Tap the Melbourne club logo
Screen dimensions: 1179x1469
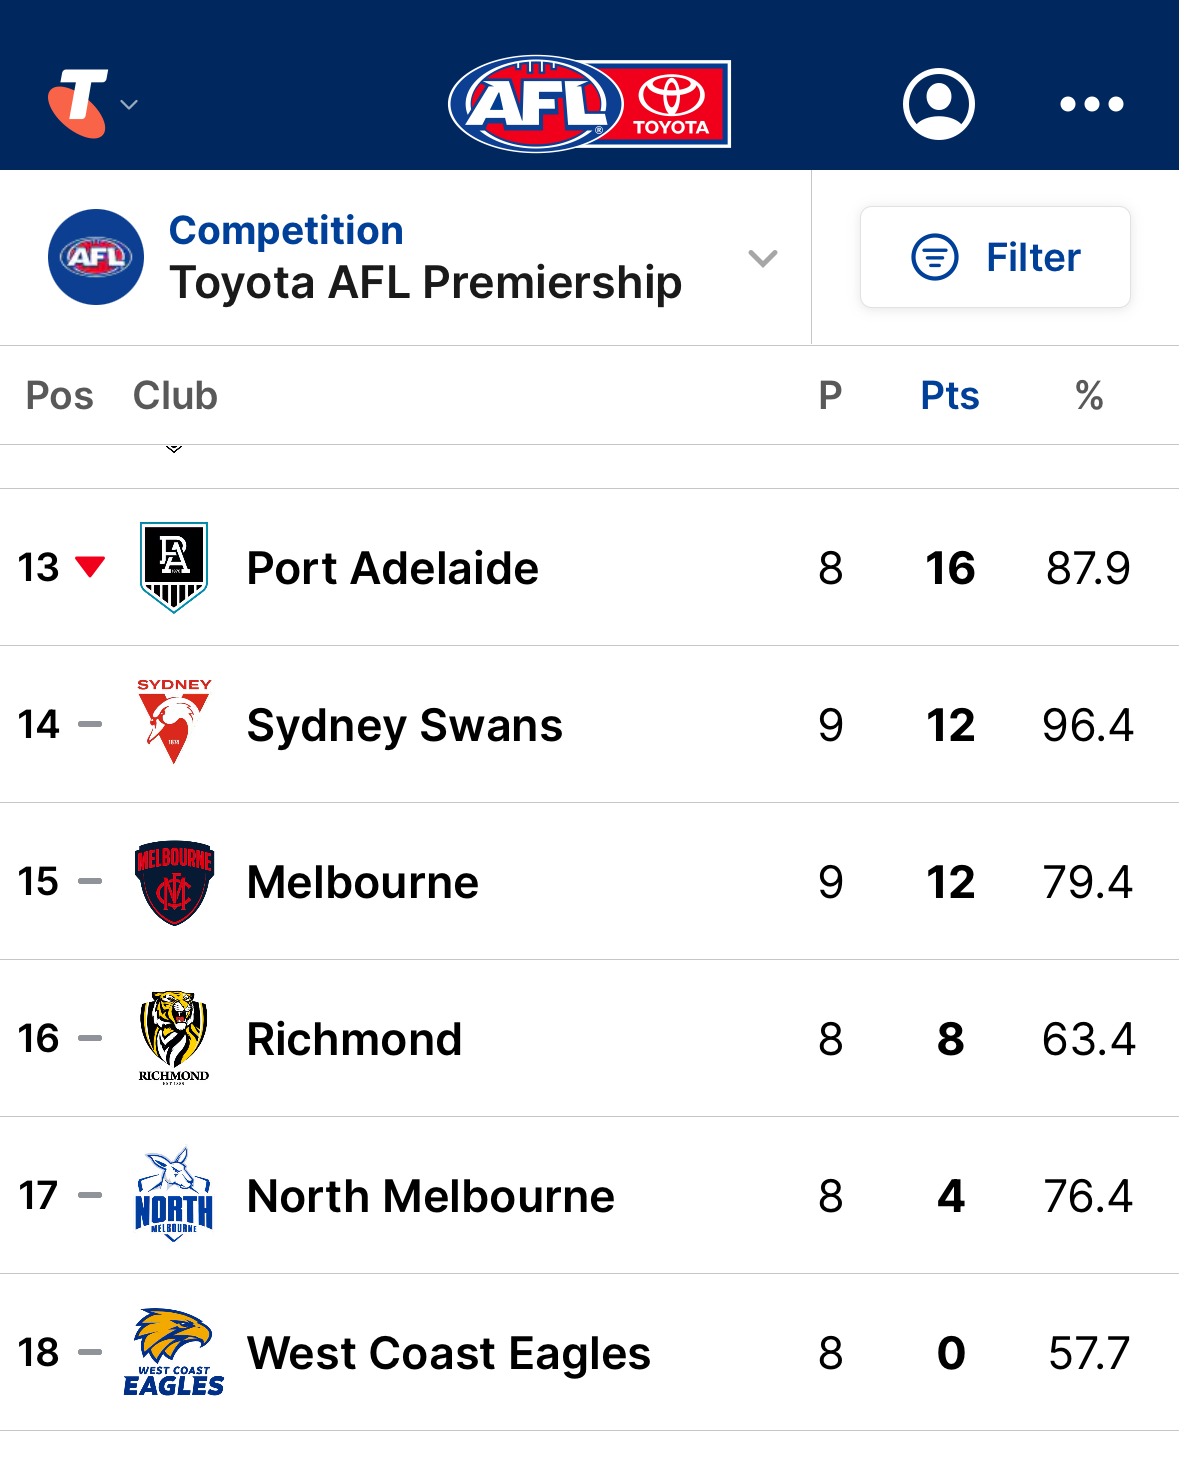coord(174,882)
